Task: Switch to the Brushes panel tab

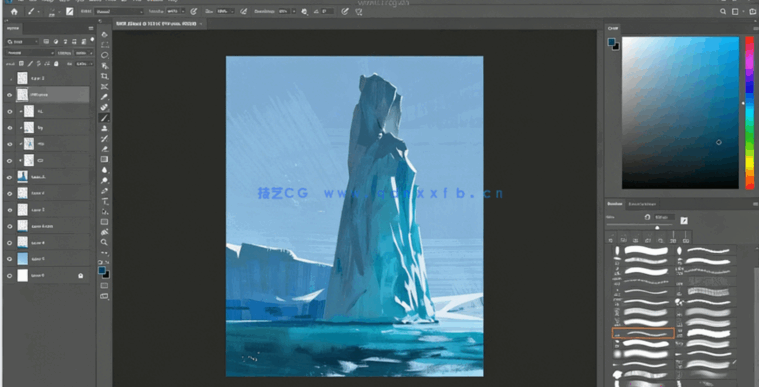Action: coord(615,204)
